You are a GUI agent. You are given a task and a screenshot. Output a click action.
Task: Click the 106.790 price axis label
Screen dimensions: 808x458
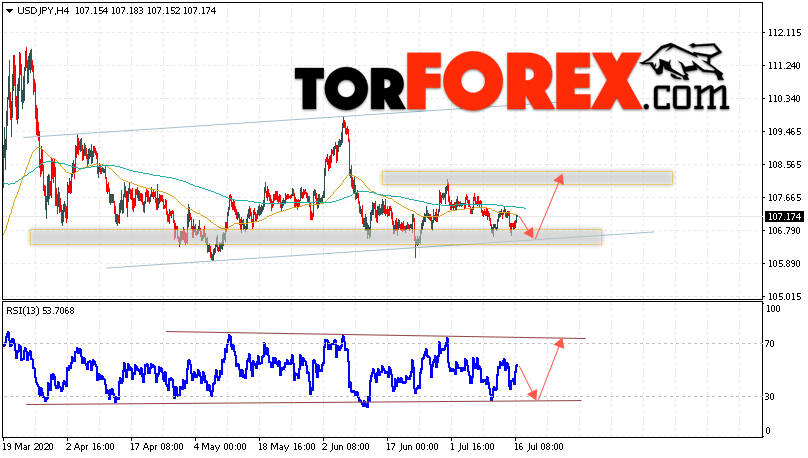point(784,230)
